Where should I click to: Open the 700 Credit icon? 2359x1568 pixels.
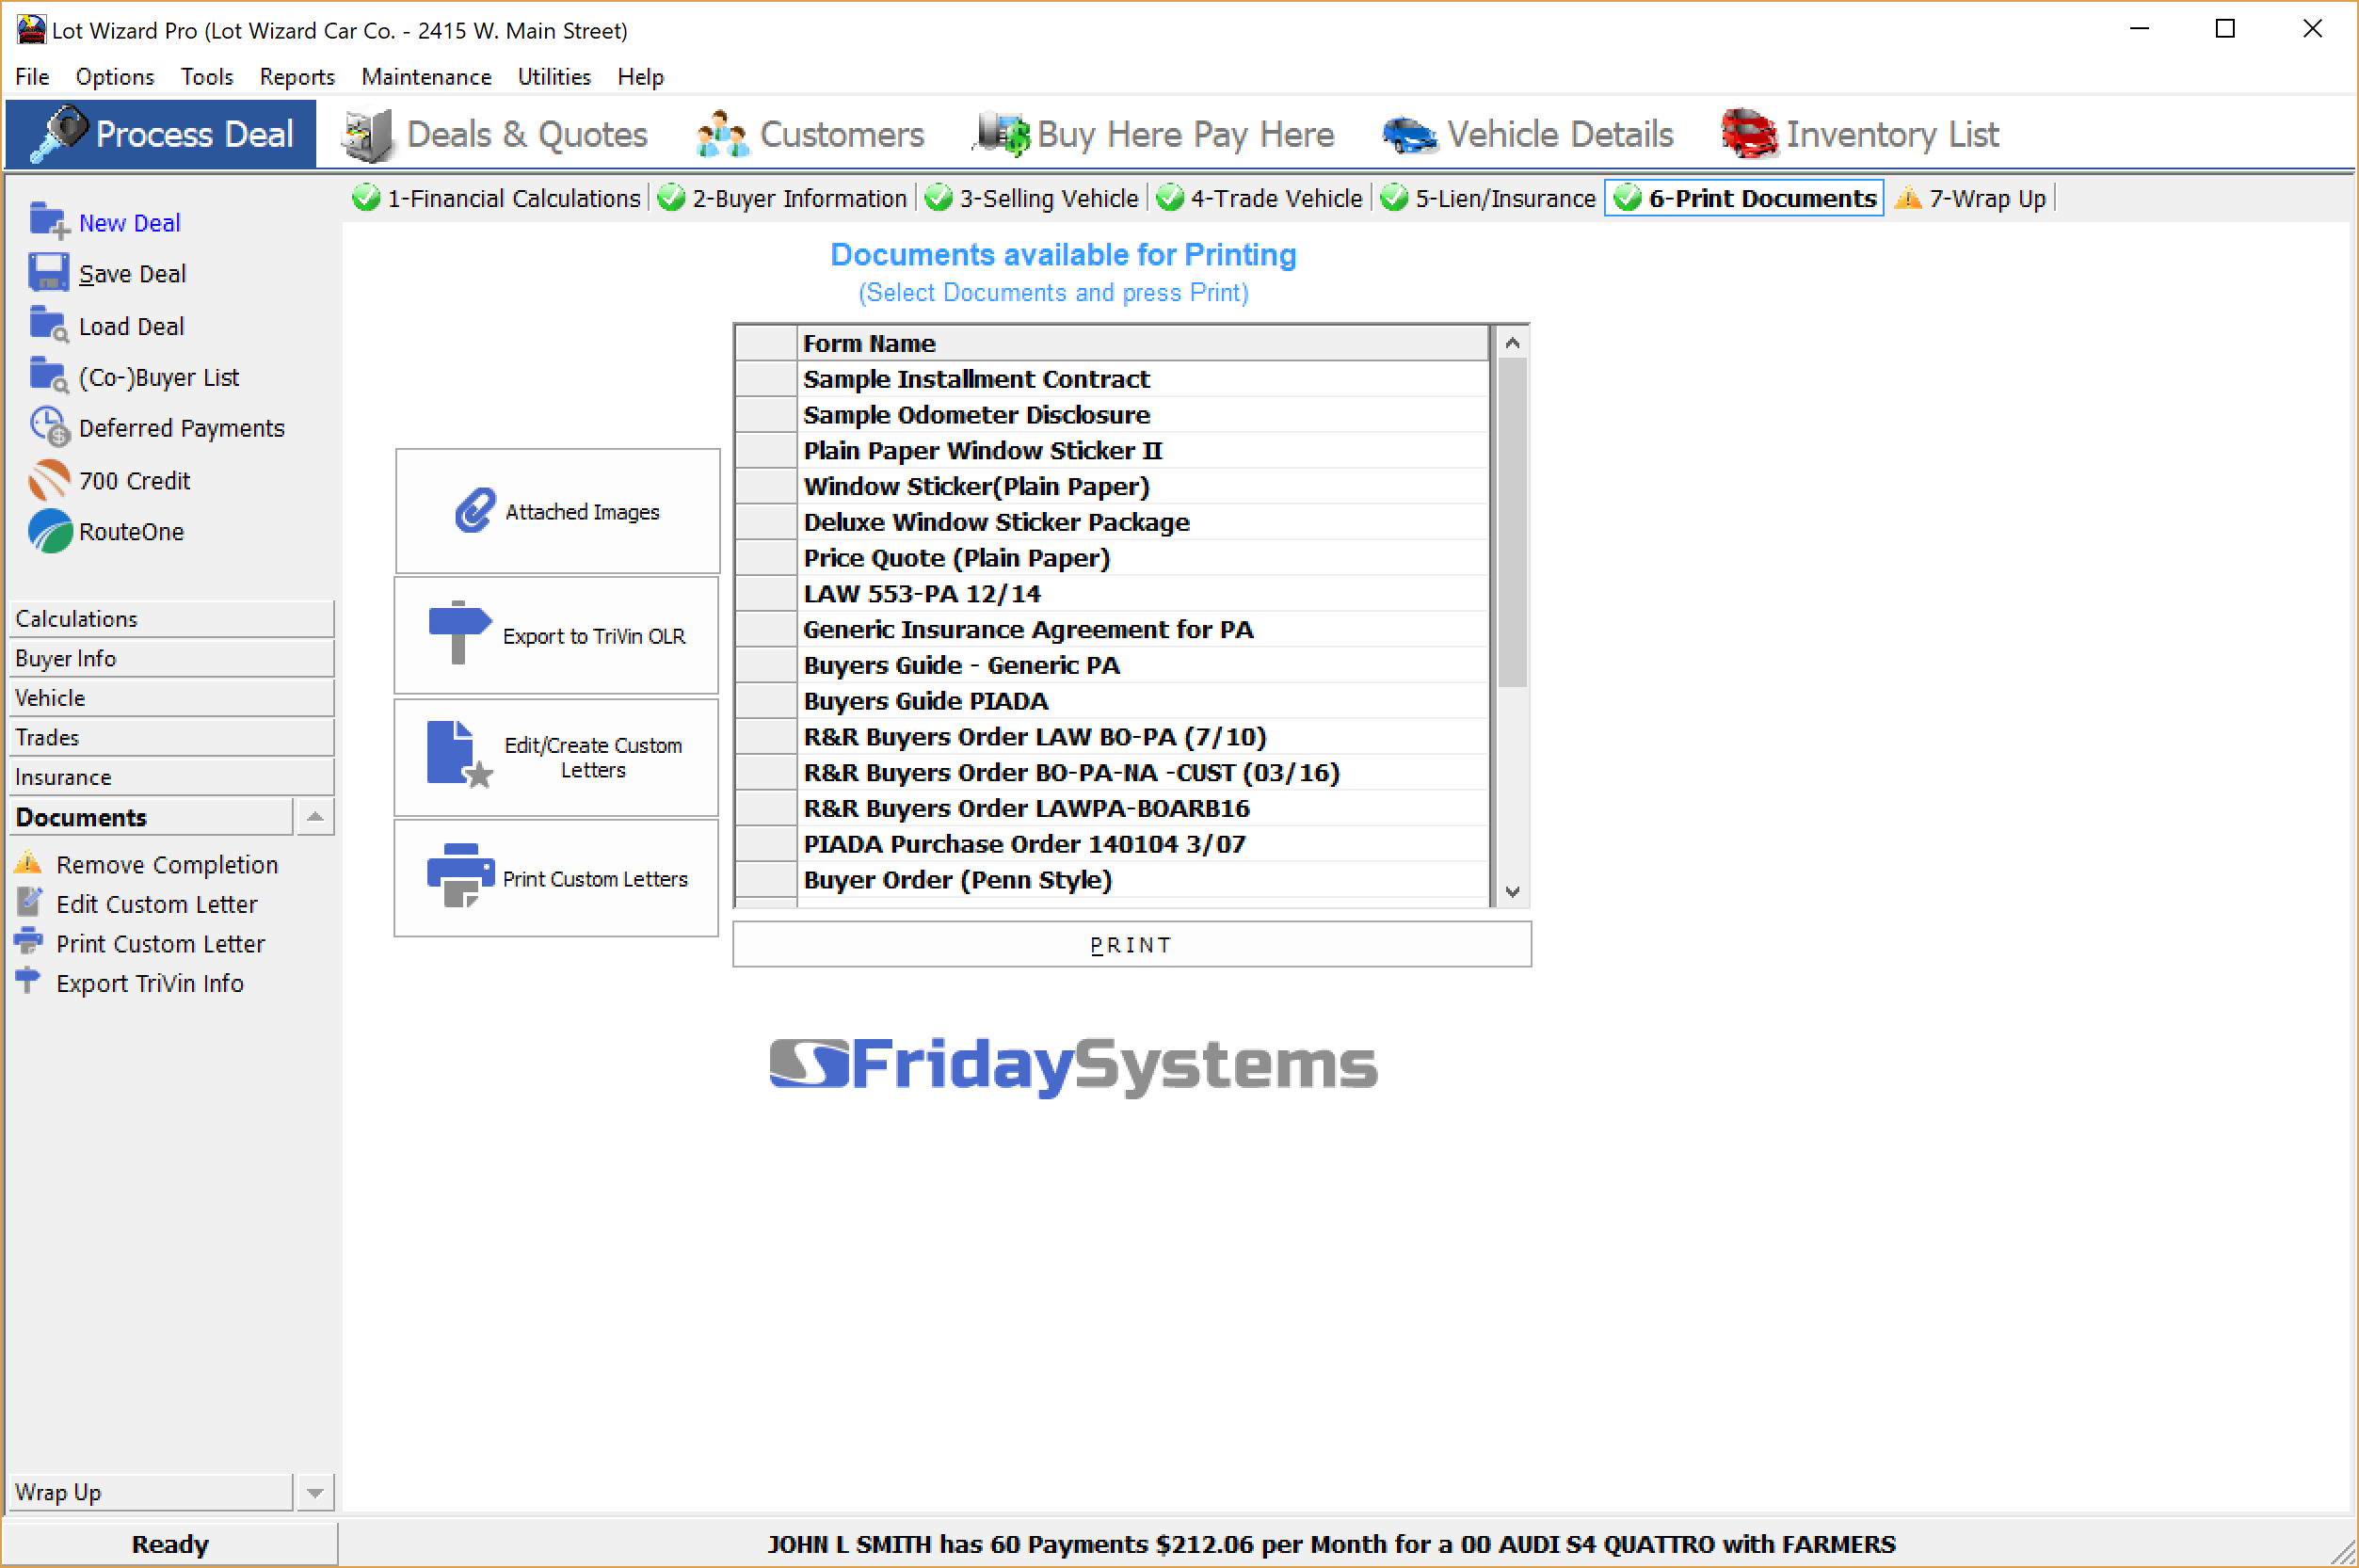[x=49, y=480]
